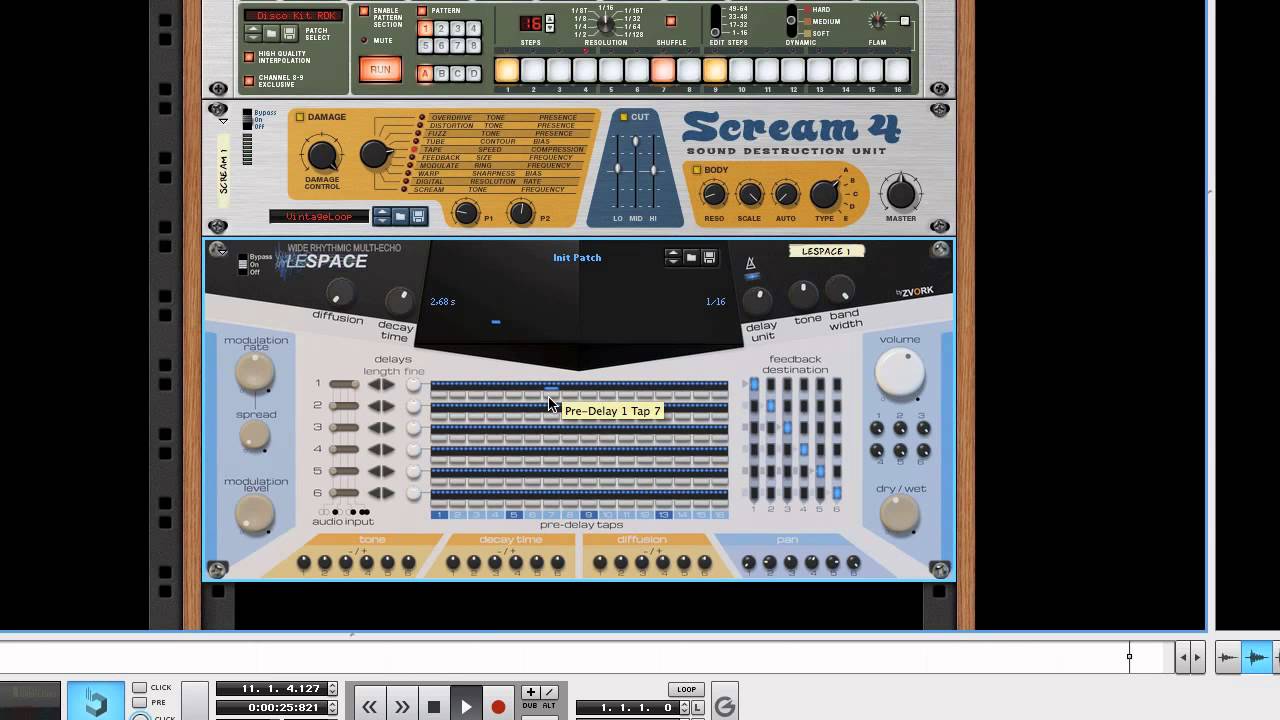This screenshot has width=1280, height=720.
Task: Click the alt pencil button
Action: [549, 692]
